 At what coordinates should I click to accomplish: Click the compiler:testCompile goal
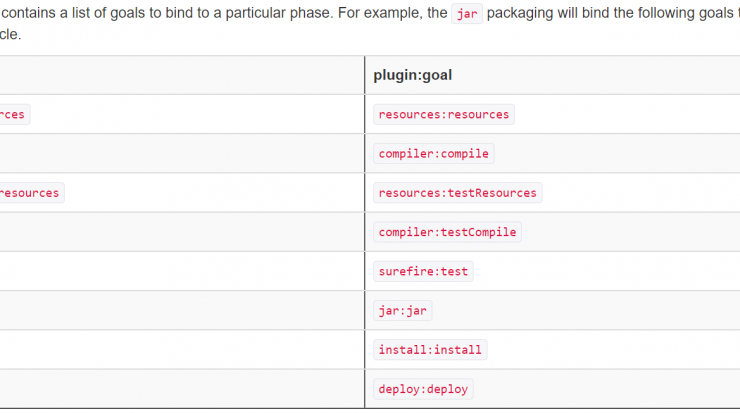447,232
